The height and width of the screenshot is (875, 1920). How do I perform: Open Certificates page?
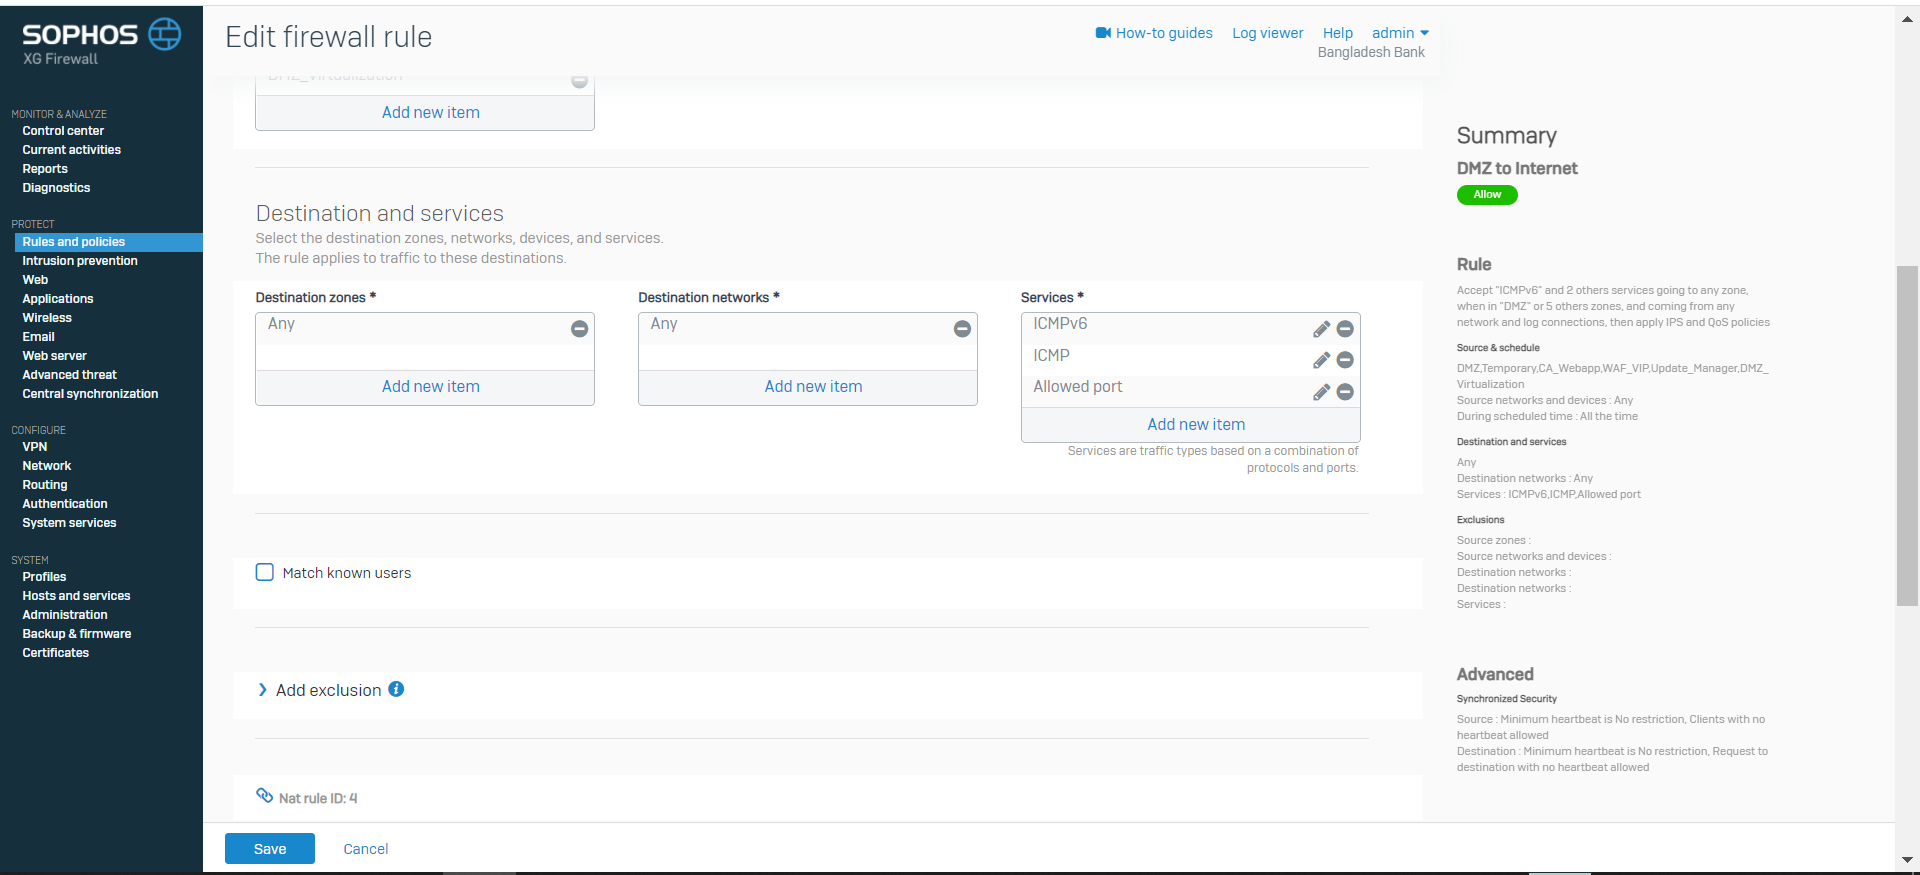point(56,653)
